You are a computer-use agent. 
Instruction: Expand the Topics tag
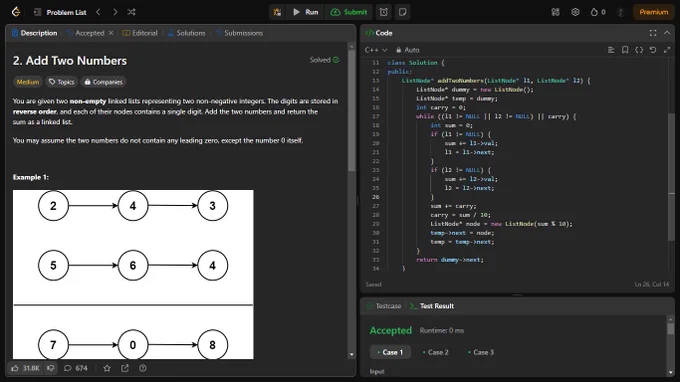(62, 82)
